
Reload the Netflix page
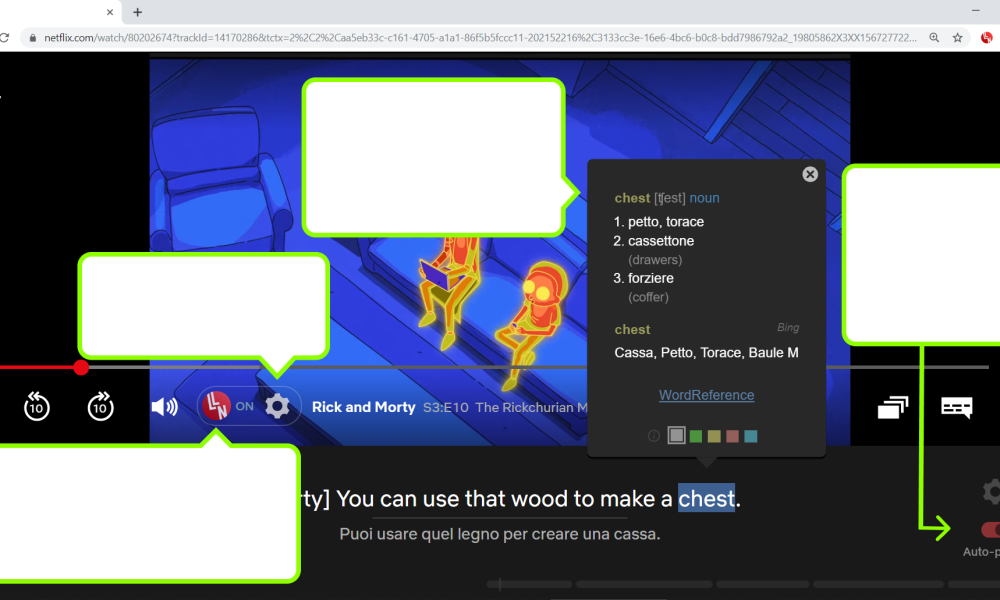(x=4, y=38)
